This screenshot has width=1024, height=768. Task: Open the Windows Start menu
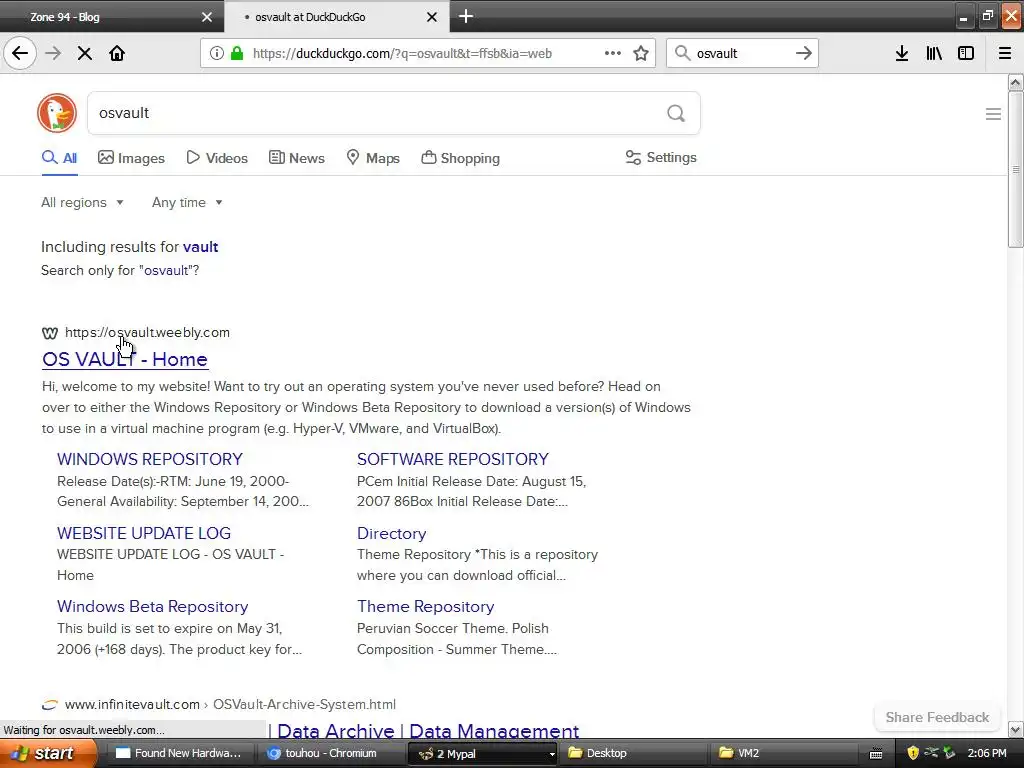coord(46,754)
